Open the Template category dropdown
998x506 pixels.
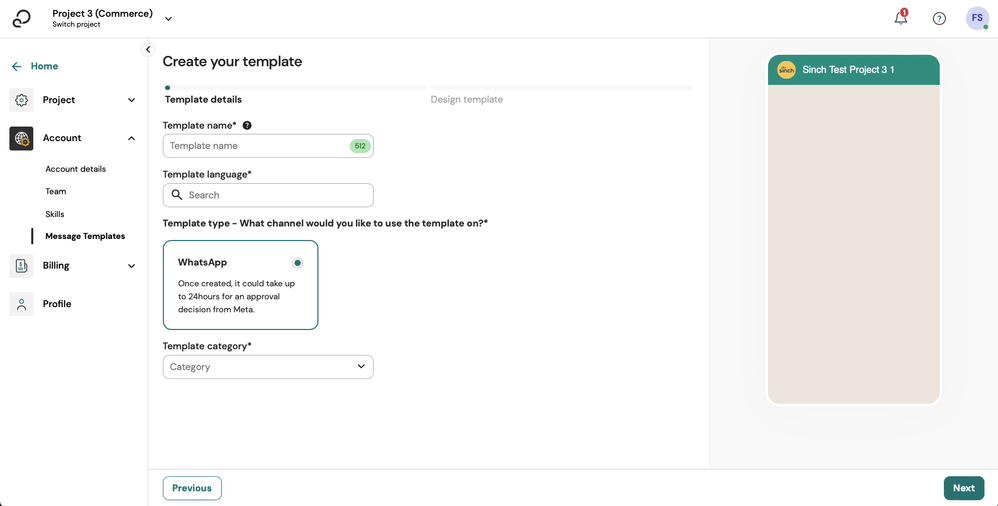click(268, 367)
